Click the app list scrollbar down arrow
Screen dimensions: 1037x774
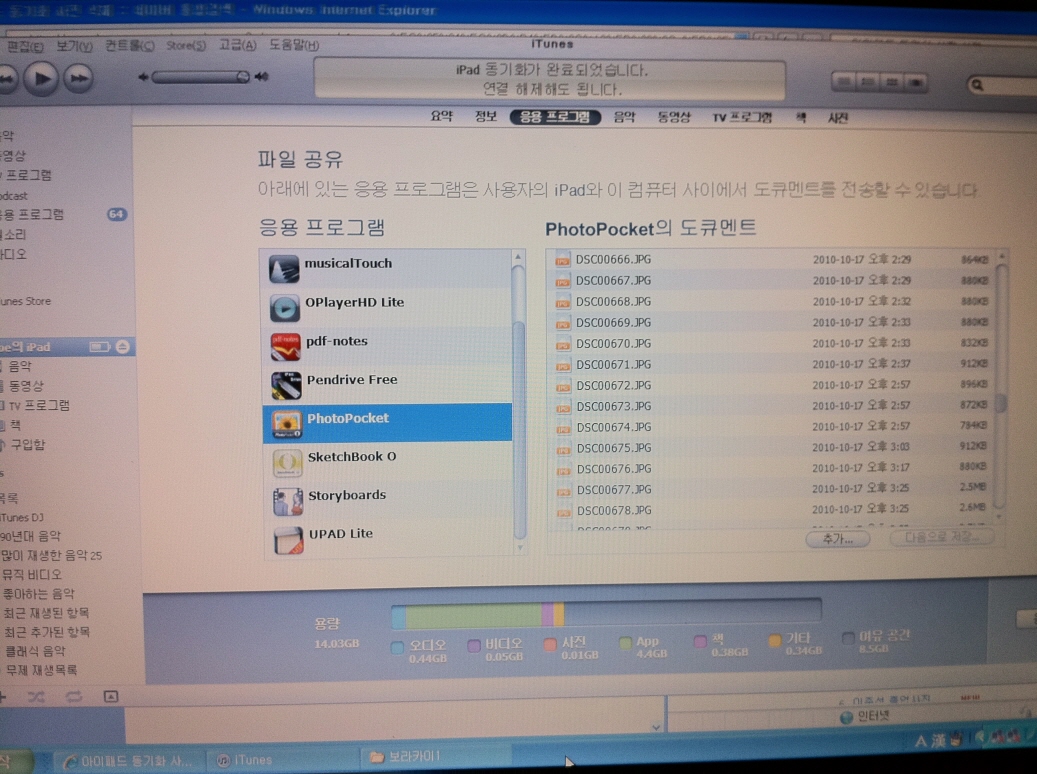(x=520, y=548)
